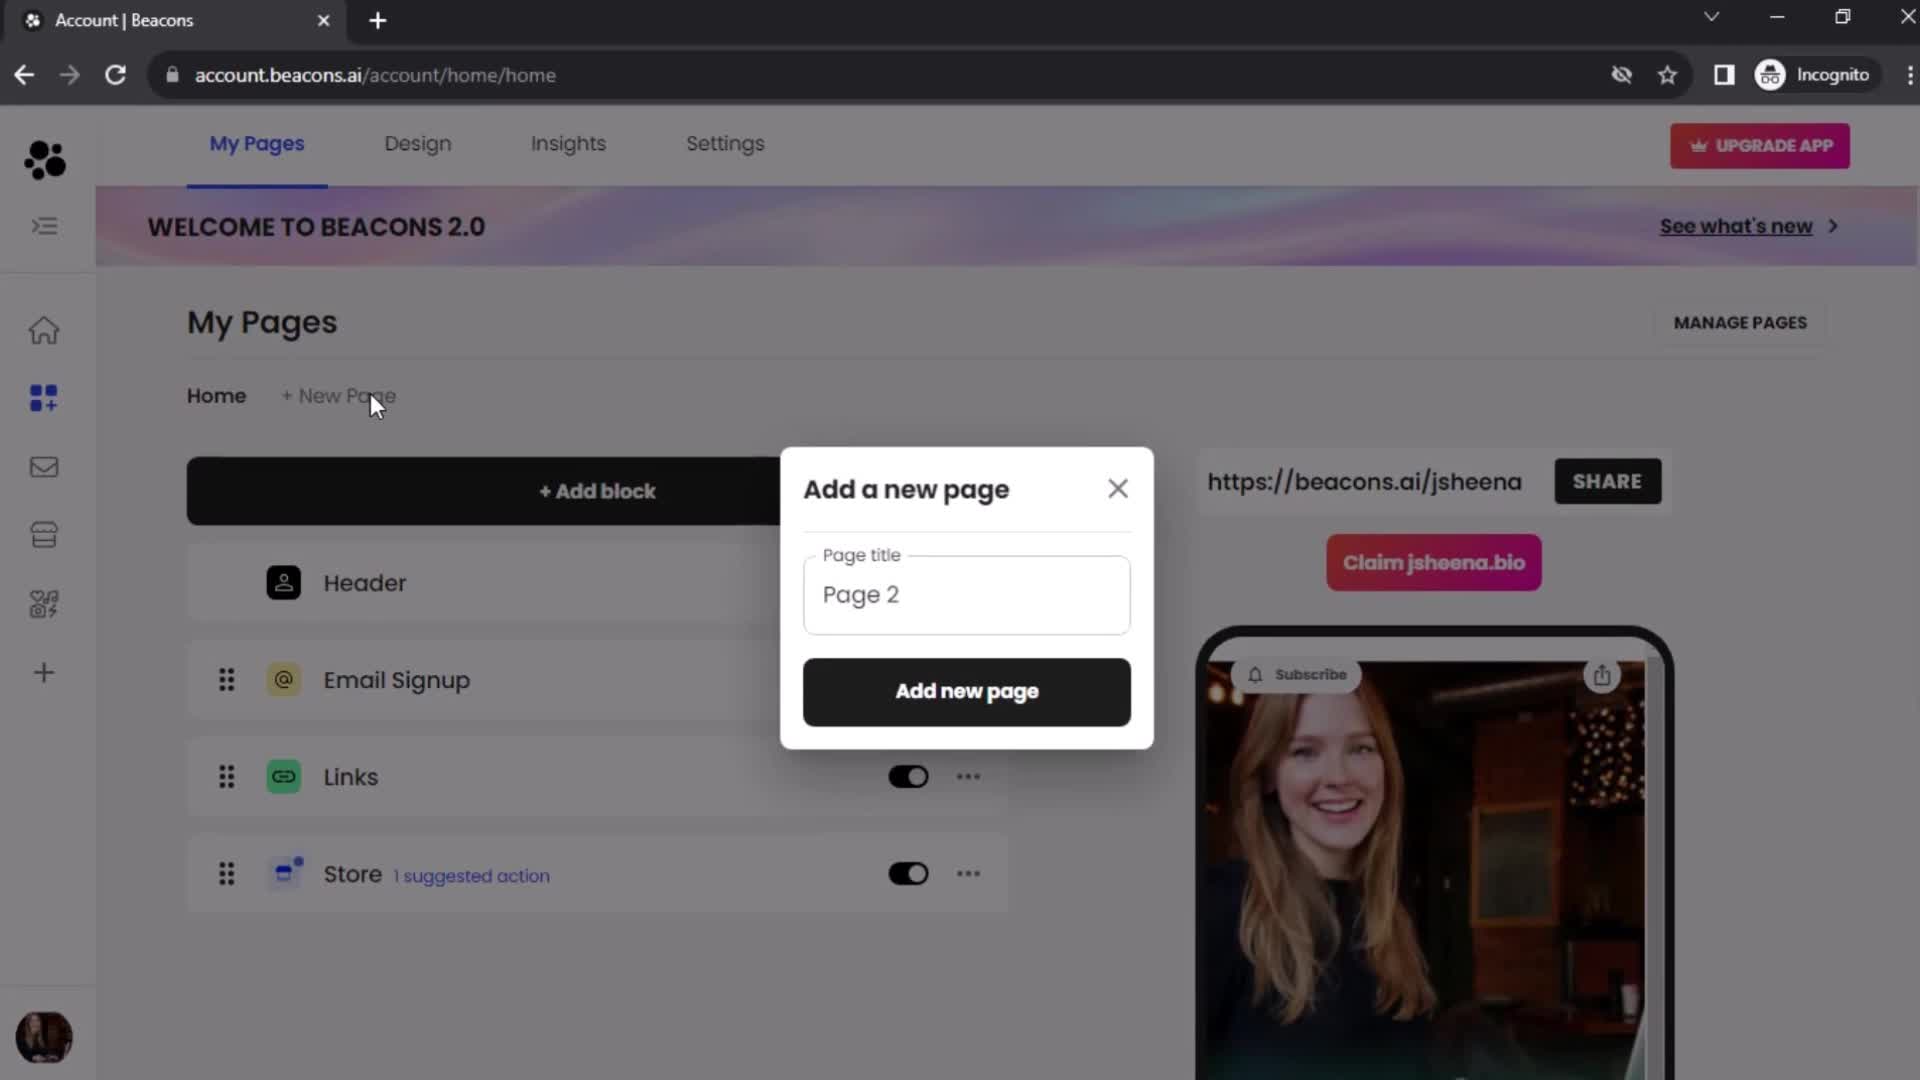Viewport: 1920px width, 1080px height.
Task: Switch to the Insights tab
Action: [x=568, y=144]
